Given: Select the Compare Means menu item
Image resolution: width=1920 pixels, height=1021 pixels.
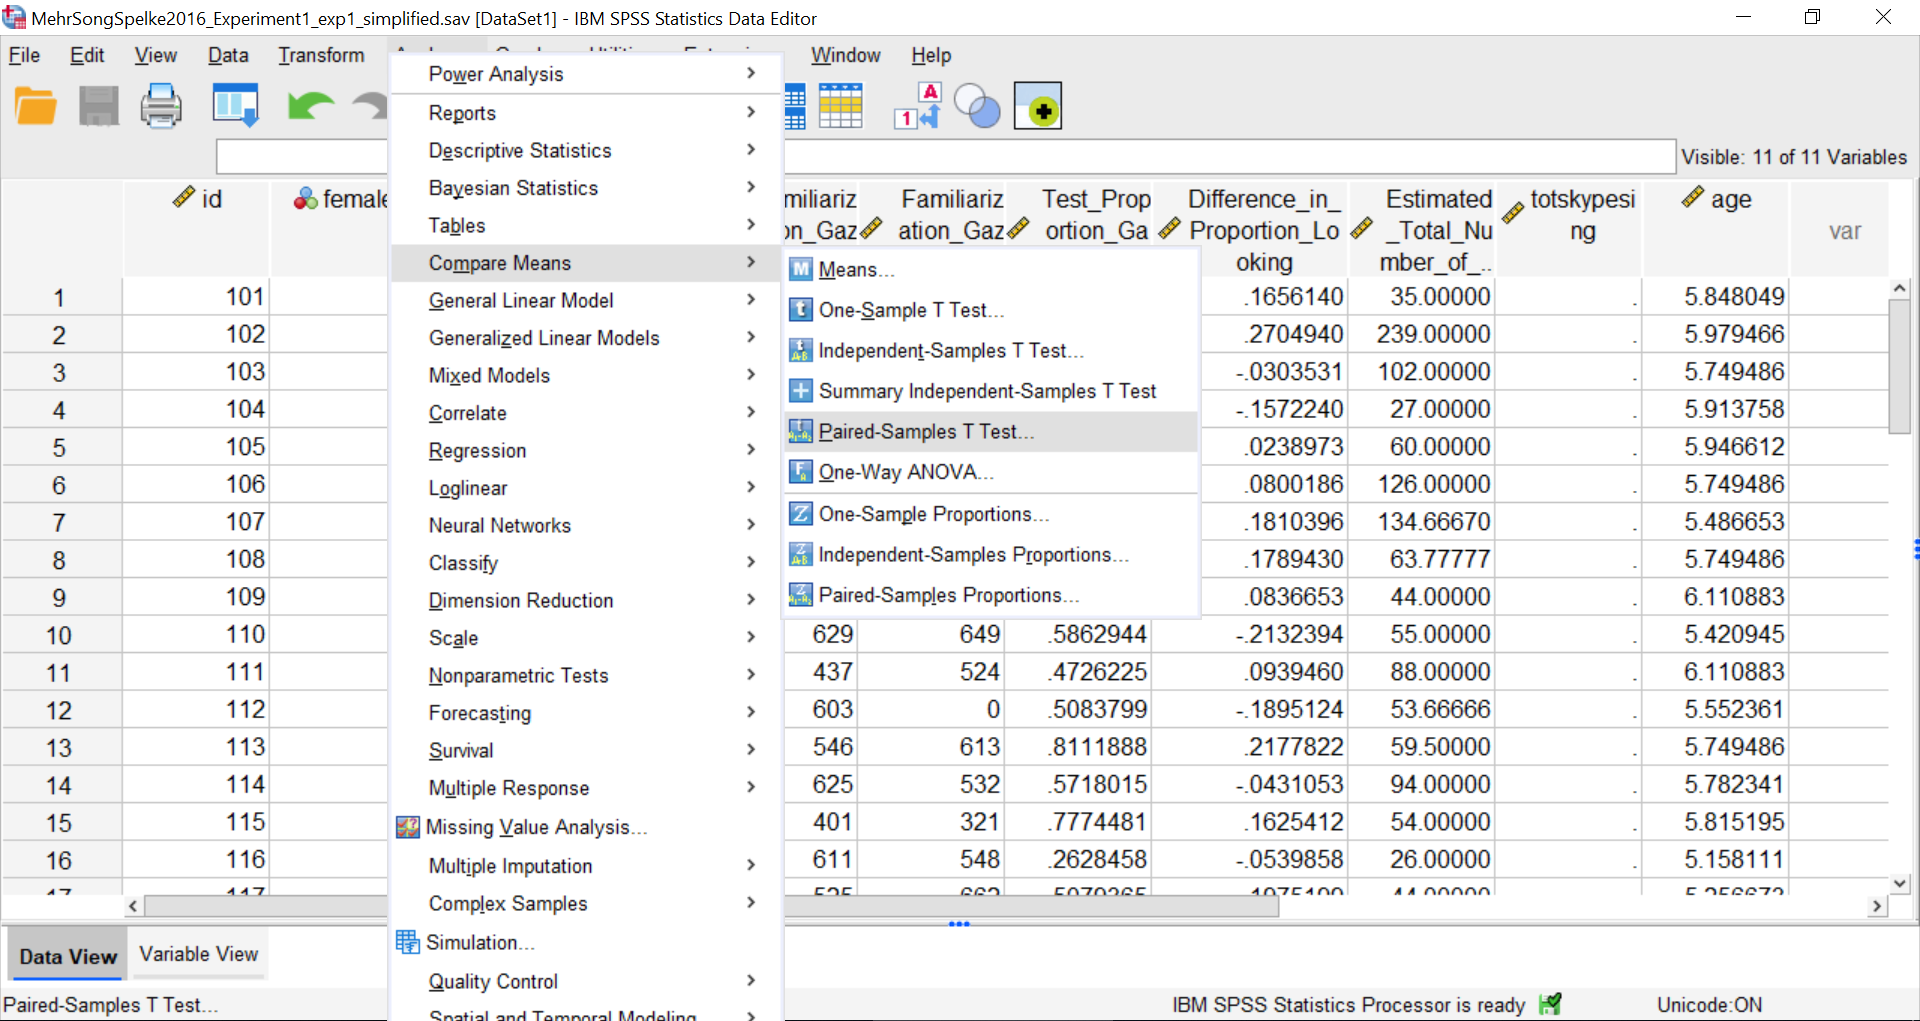Looking at the screenshot, I should pyautogui.click(x=585, y=263).
